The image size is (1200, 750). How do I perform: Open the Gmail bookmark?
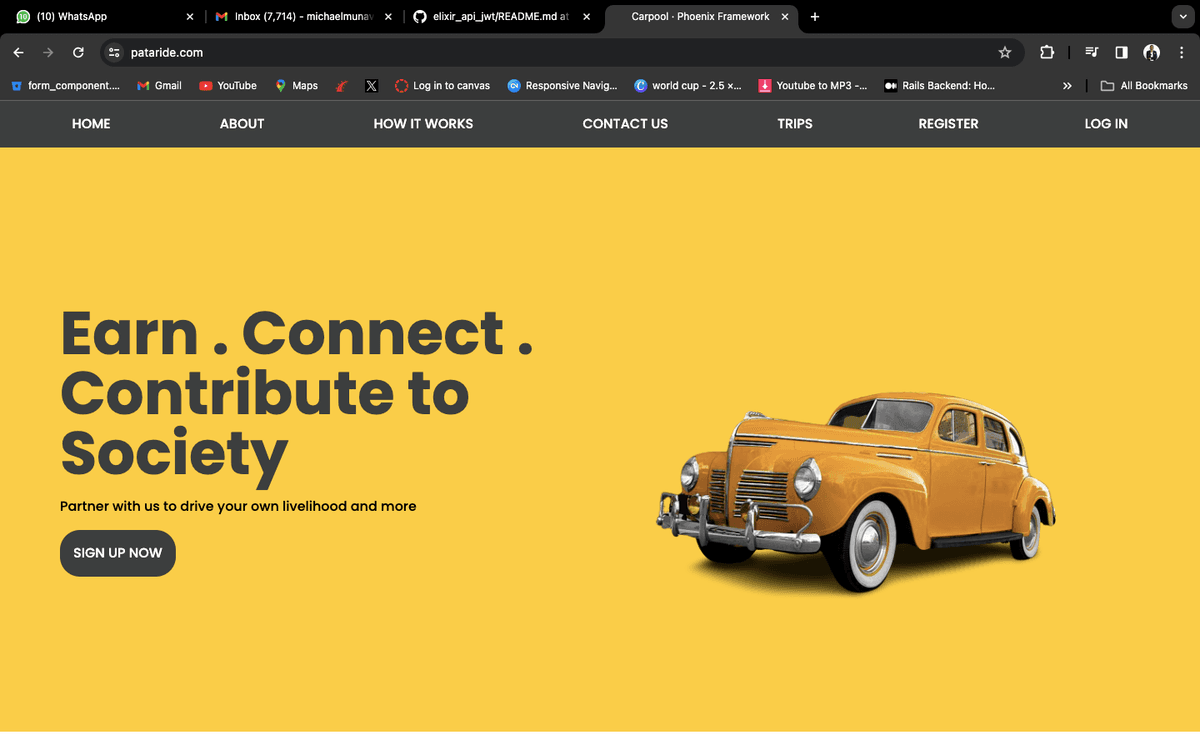pyautogui.click(x=159, y=86)
